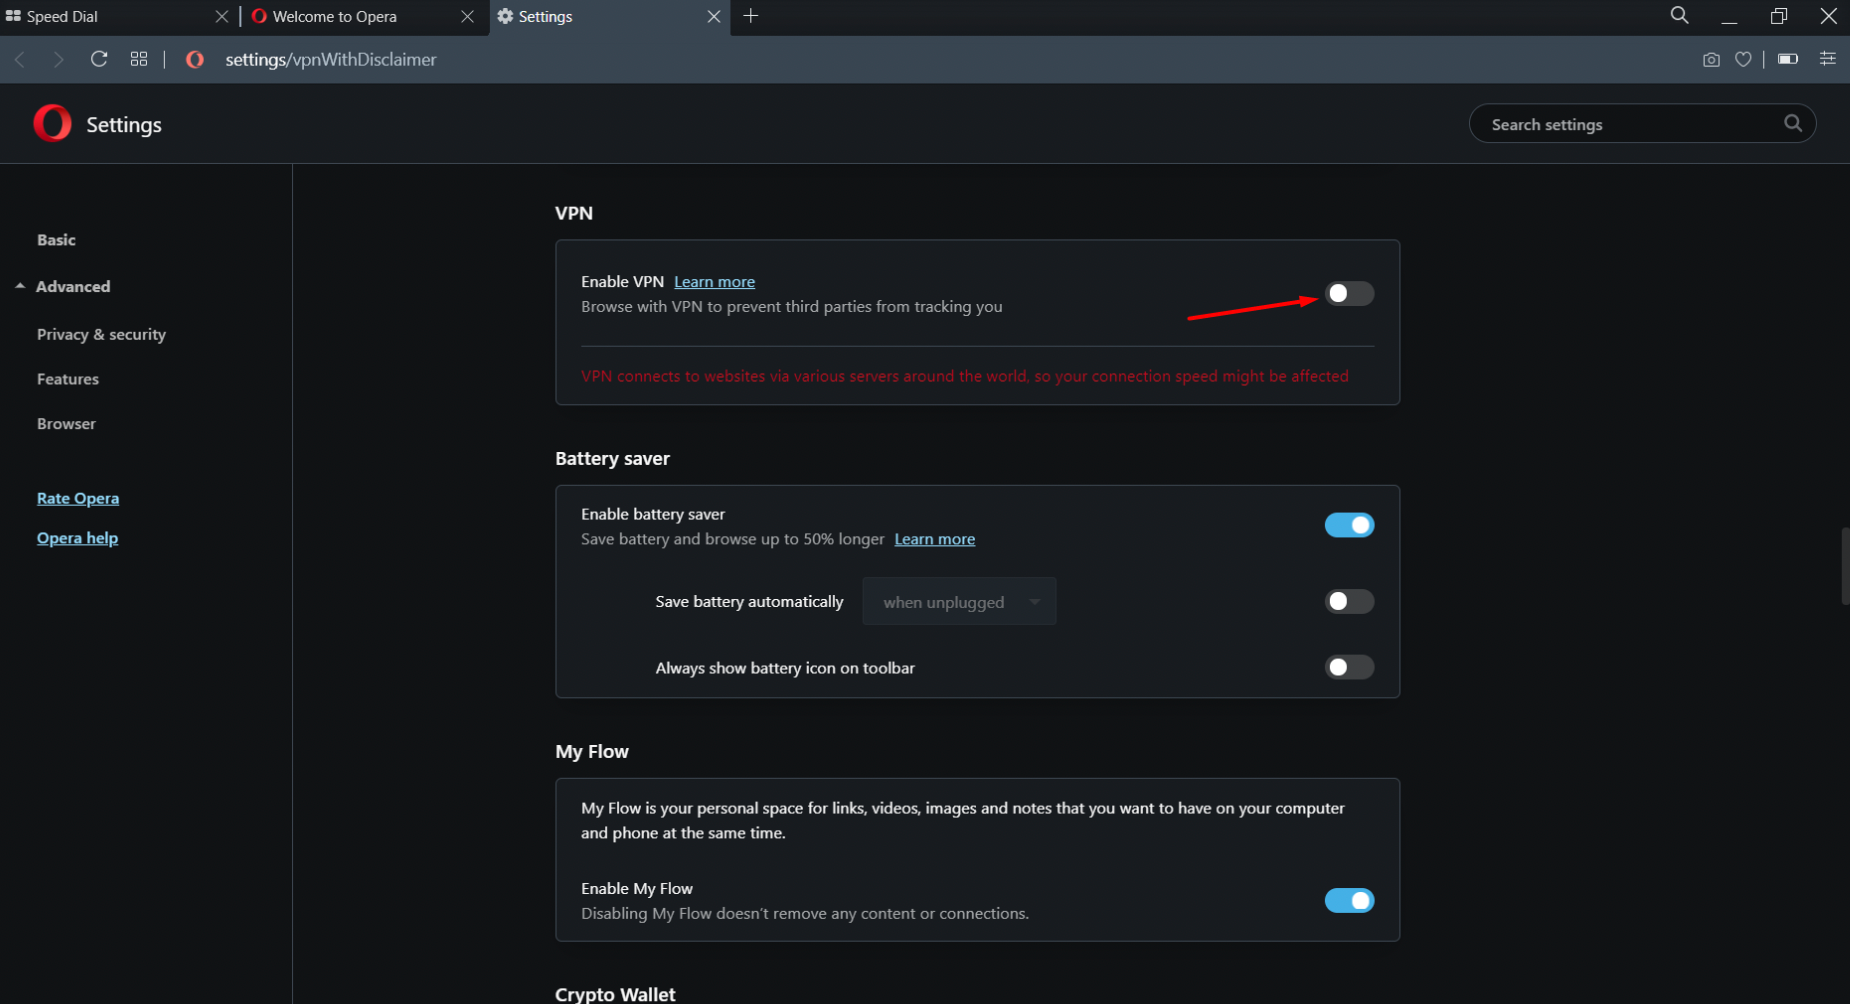Click the Rate Opera link

[78, 498]
